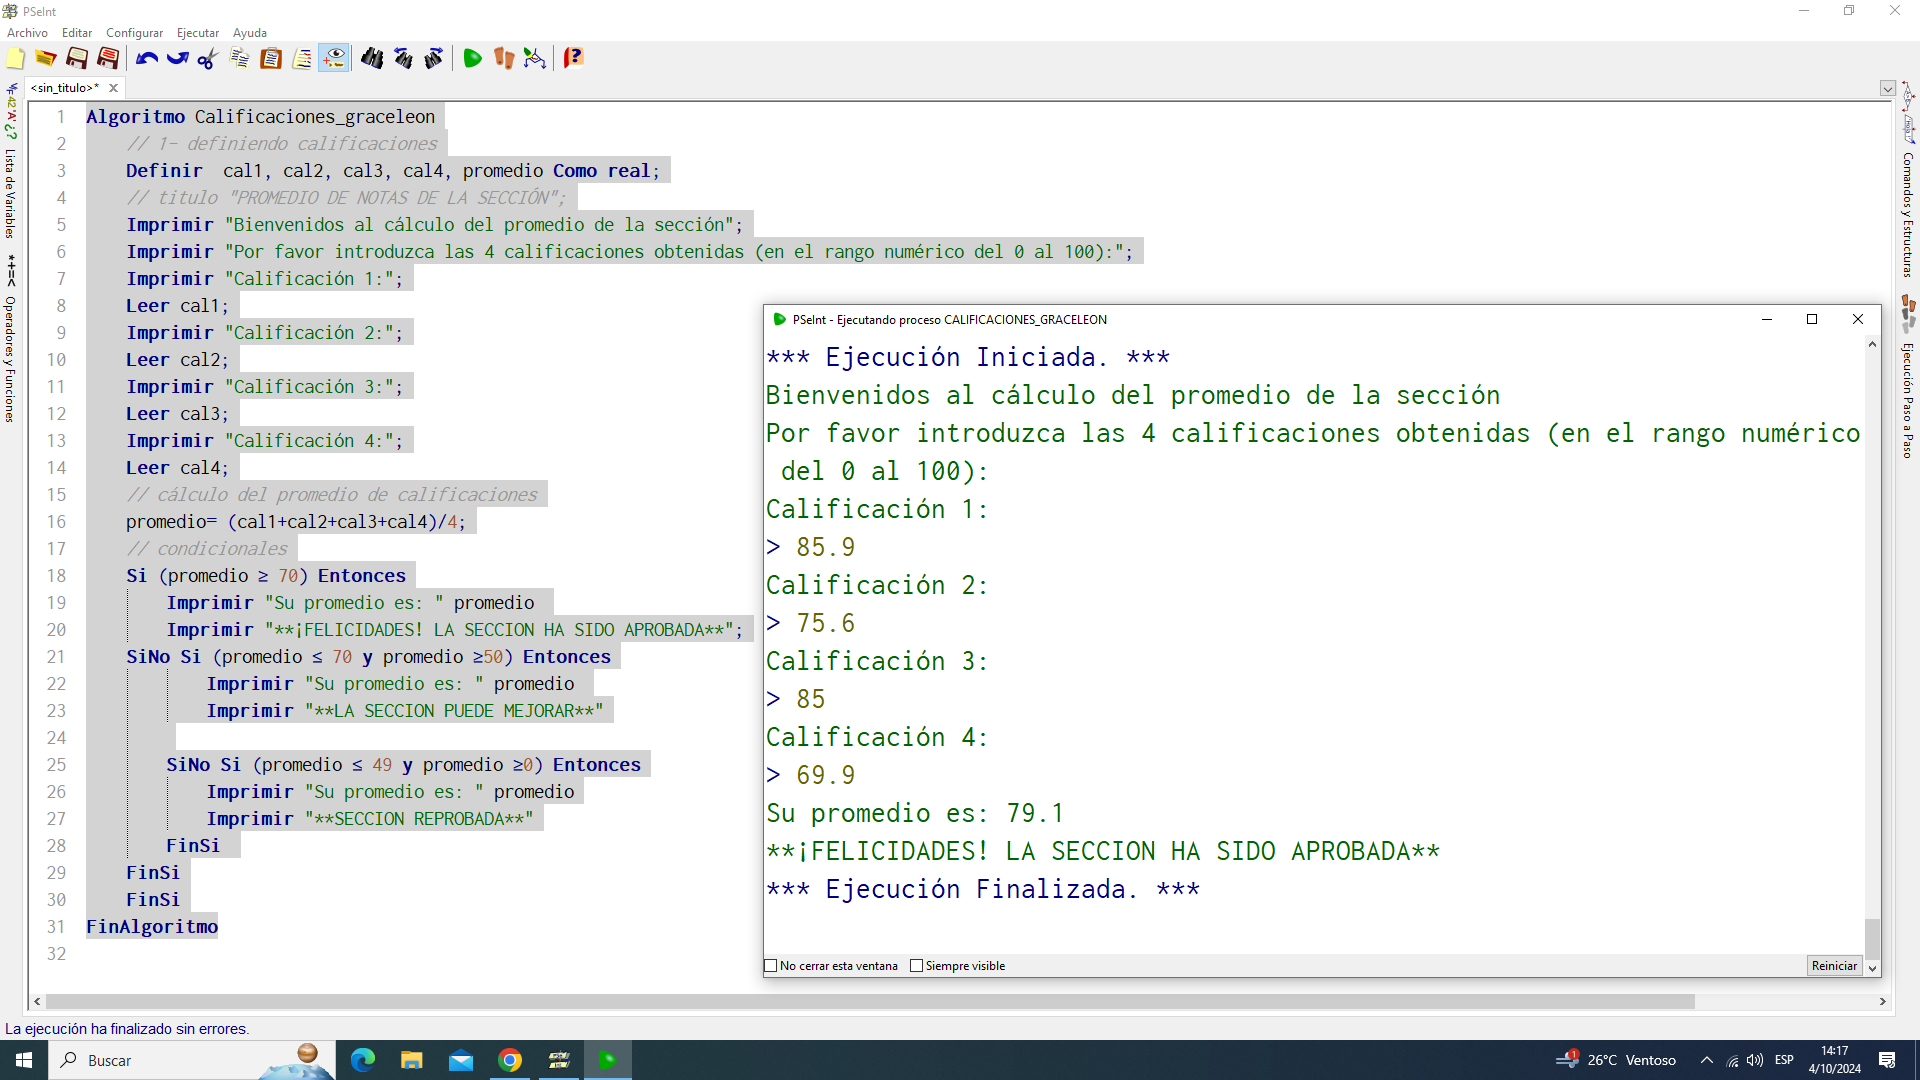Click the scissors Cut icon

click(208, 59)
